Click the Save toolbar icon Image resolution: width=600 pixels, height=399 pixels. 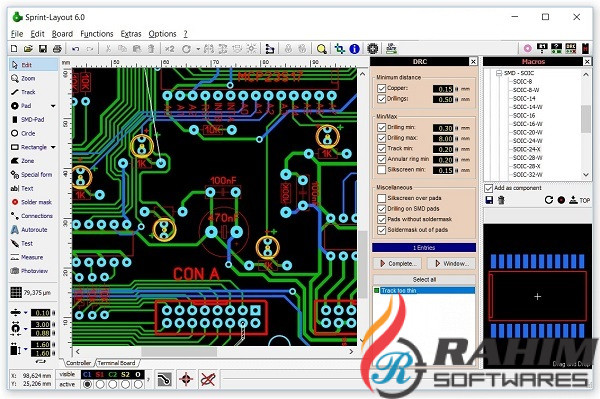[x=42, y=49]
